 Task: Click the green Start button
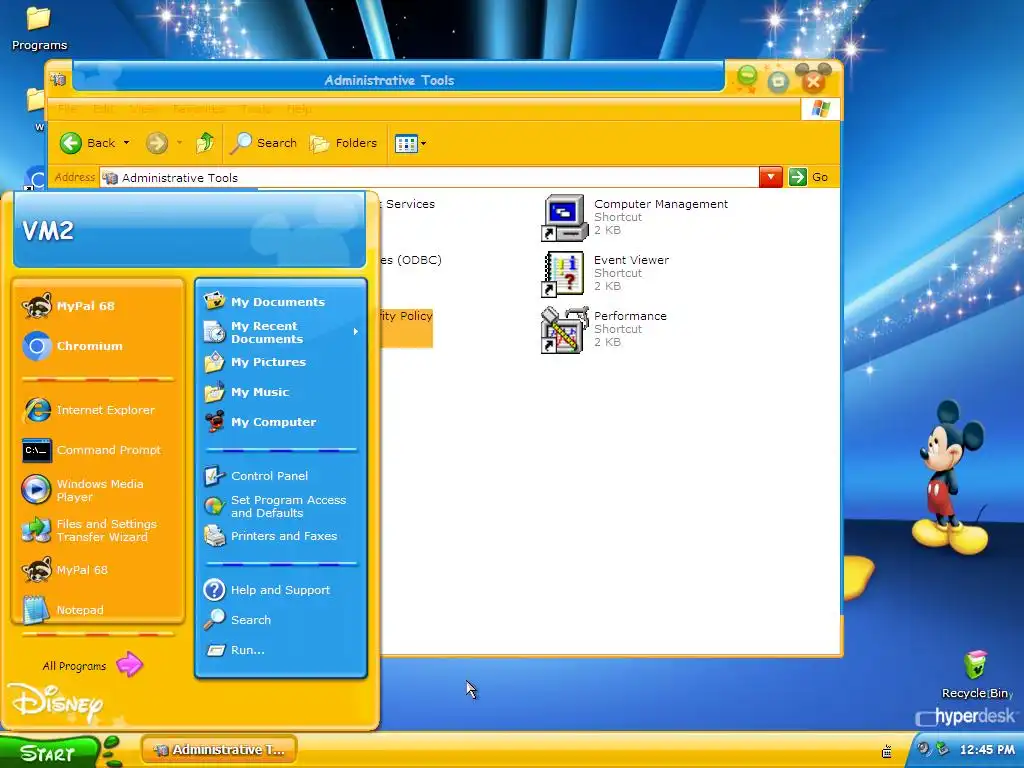coord(50,753)
